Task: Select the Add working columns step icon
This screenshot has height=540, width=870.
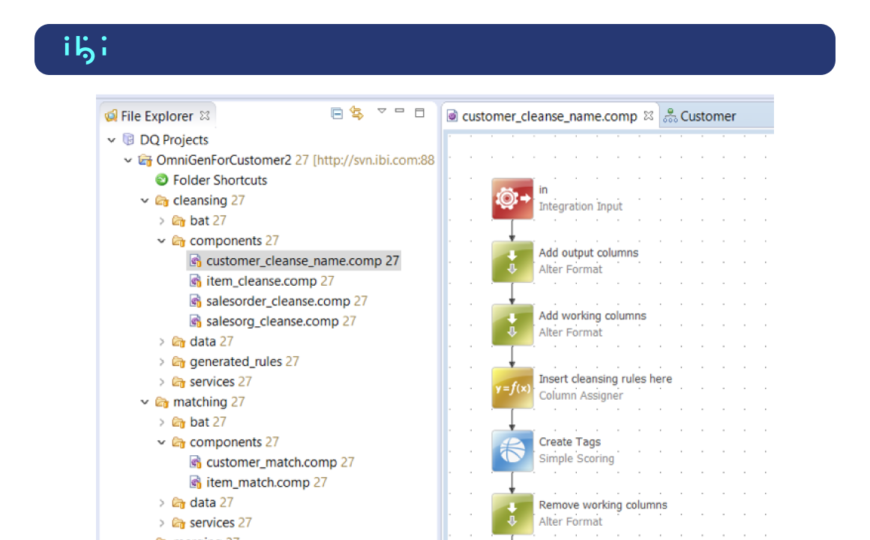Action: point(512,325)
